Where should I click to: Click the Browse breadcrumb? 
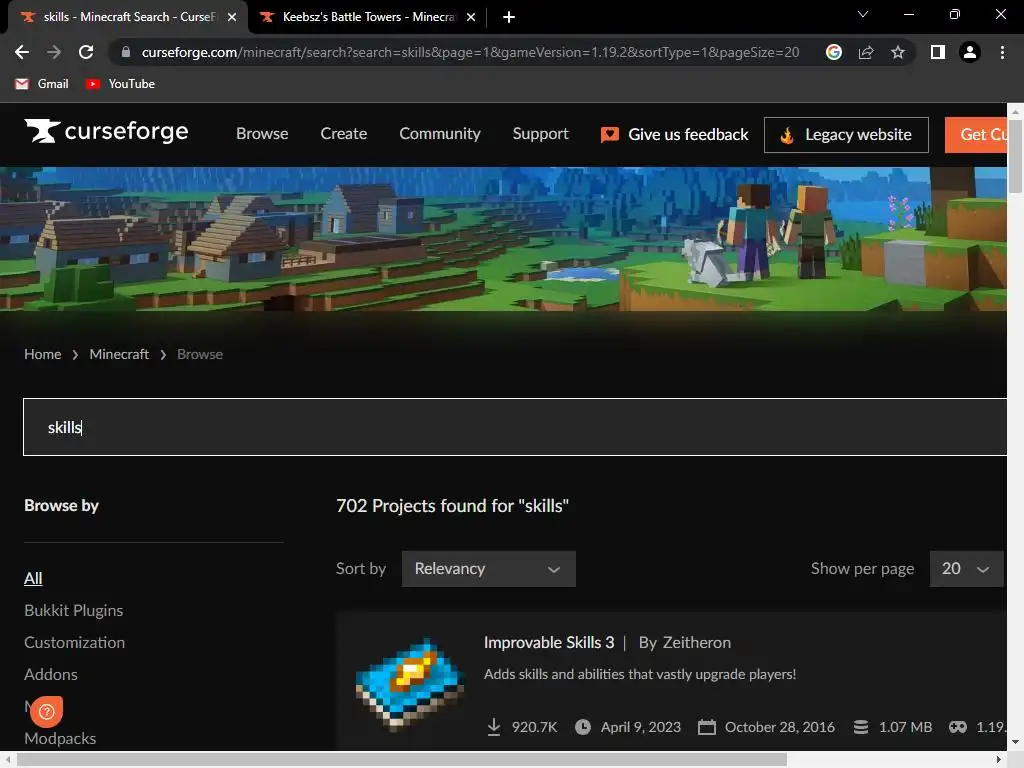click(x=200, y=354)
